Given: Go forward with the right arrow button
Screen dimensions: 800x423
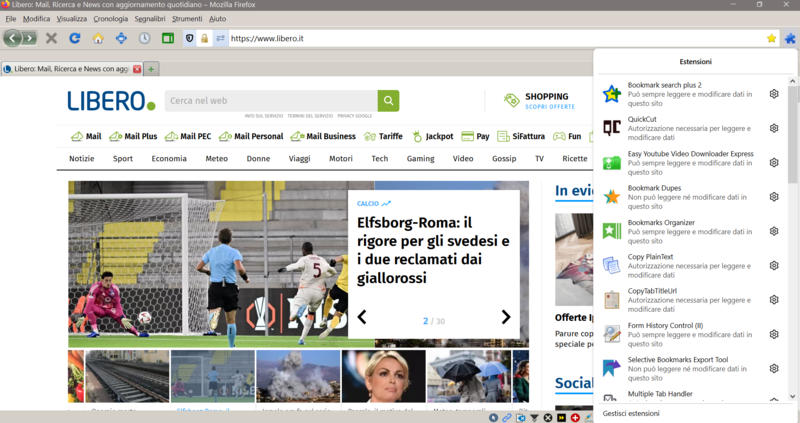Looking at the screenshot, I should pos(30,38).
